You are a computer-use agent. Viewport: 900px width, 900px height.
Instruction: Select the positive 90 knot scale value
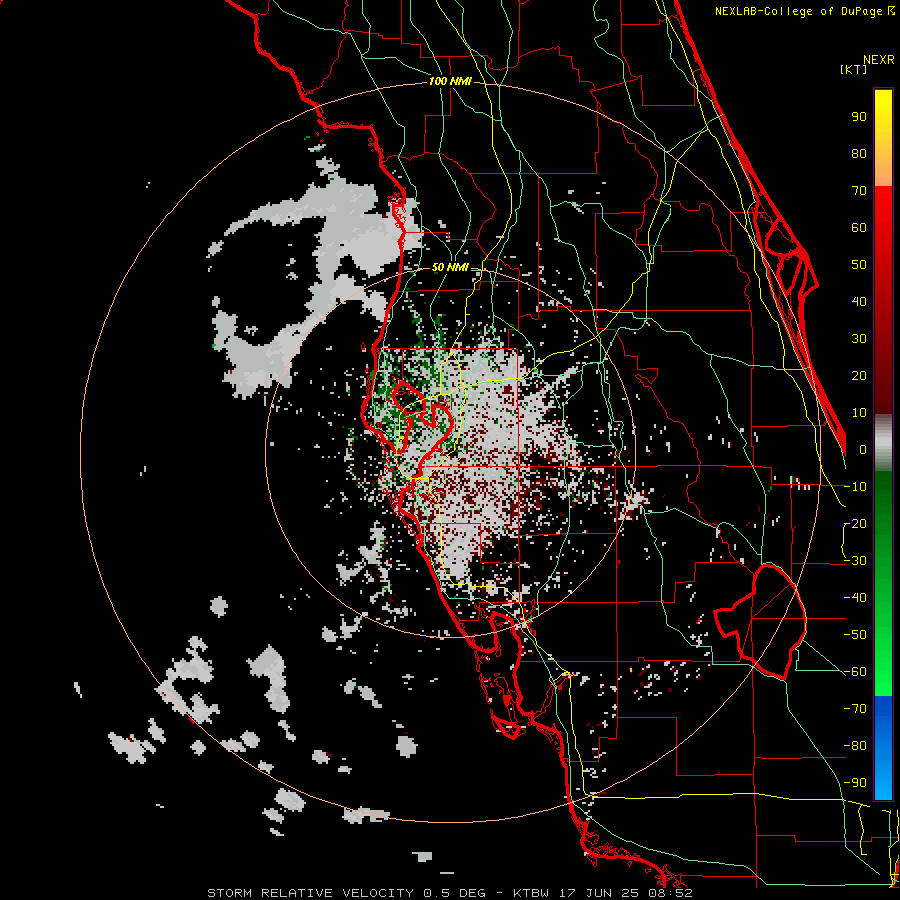(859, 117)
